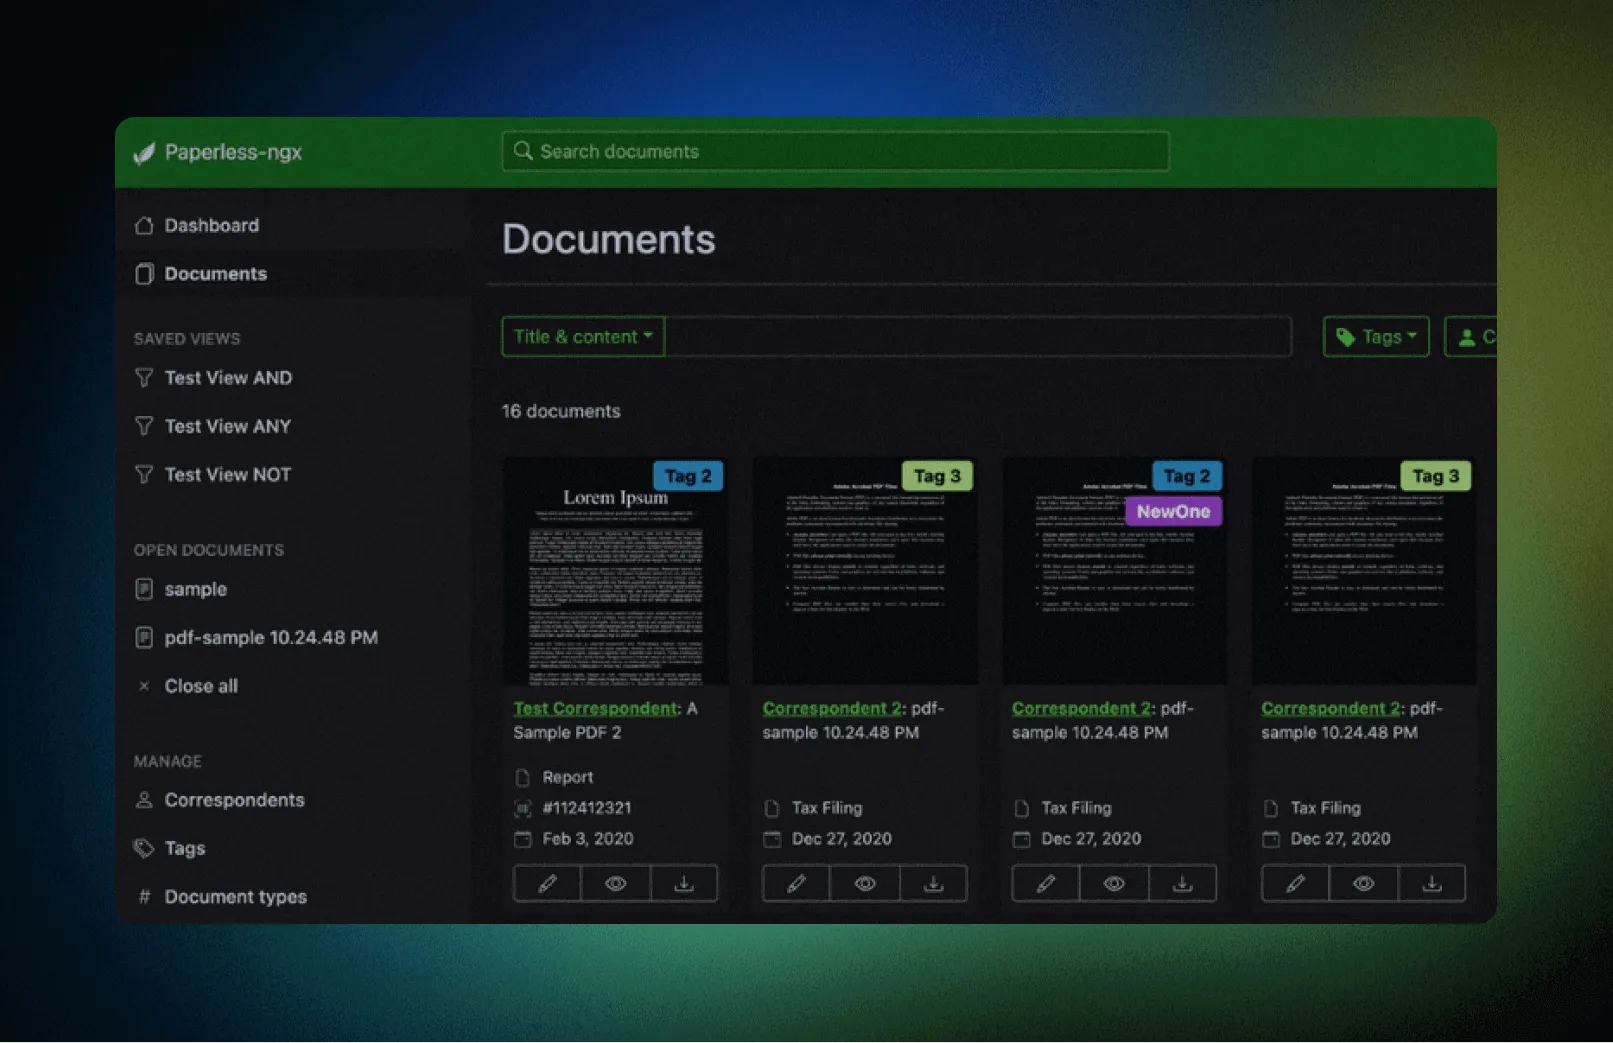Click the #112412321 archive serial number

coord(586,808)
